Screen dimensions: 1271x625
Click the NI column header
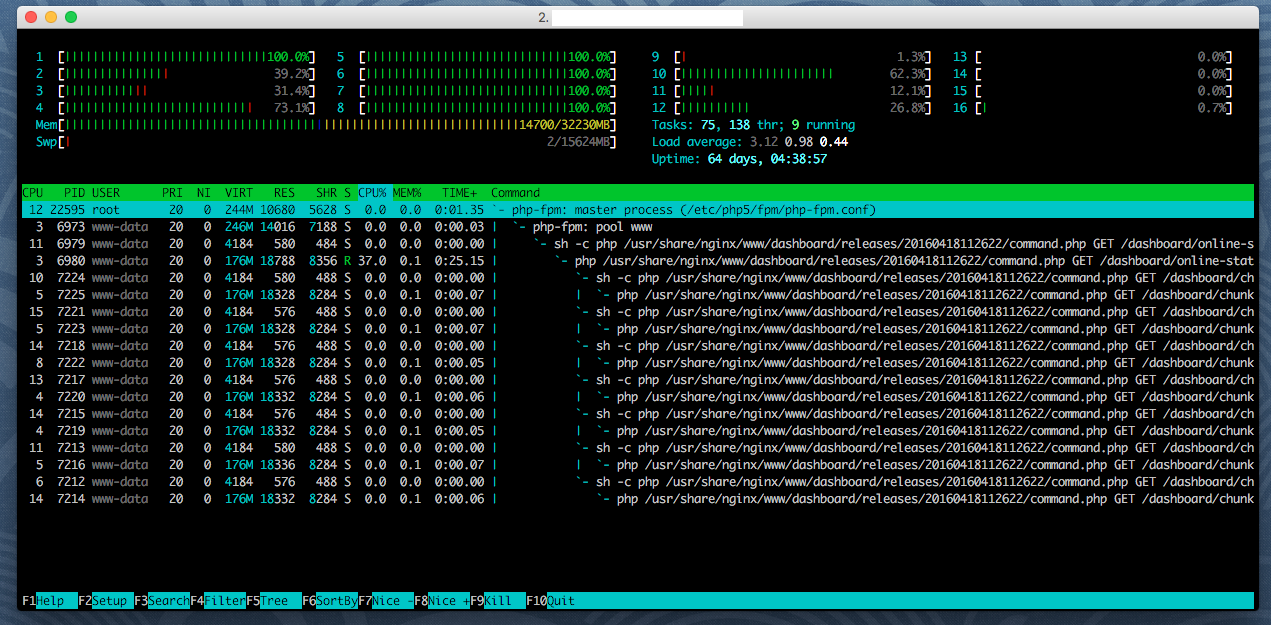[204, 193]
